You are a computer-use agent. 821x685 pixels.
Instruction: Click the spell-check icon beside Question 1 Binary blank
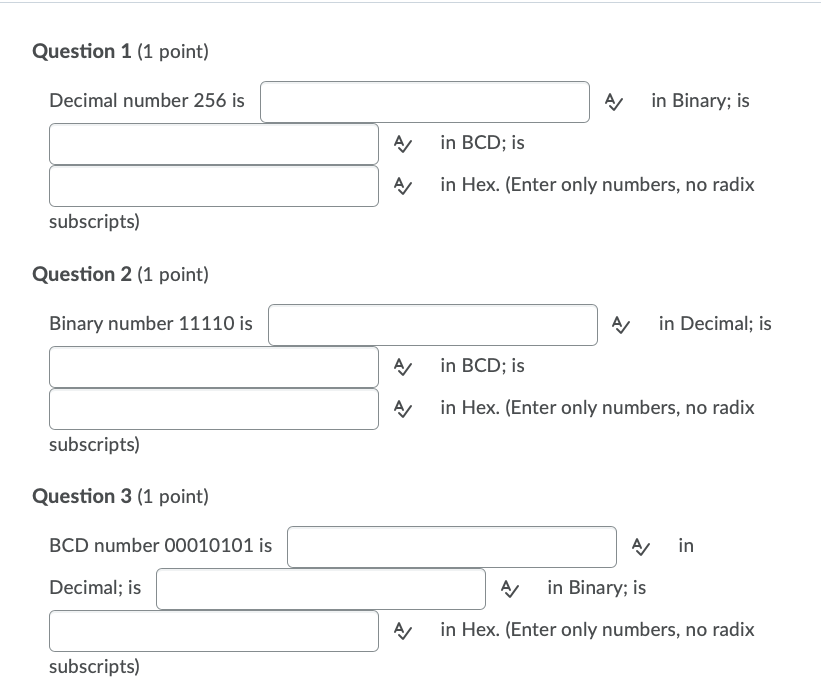[x=614, y=101]
